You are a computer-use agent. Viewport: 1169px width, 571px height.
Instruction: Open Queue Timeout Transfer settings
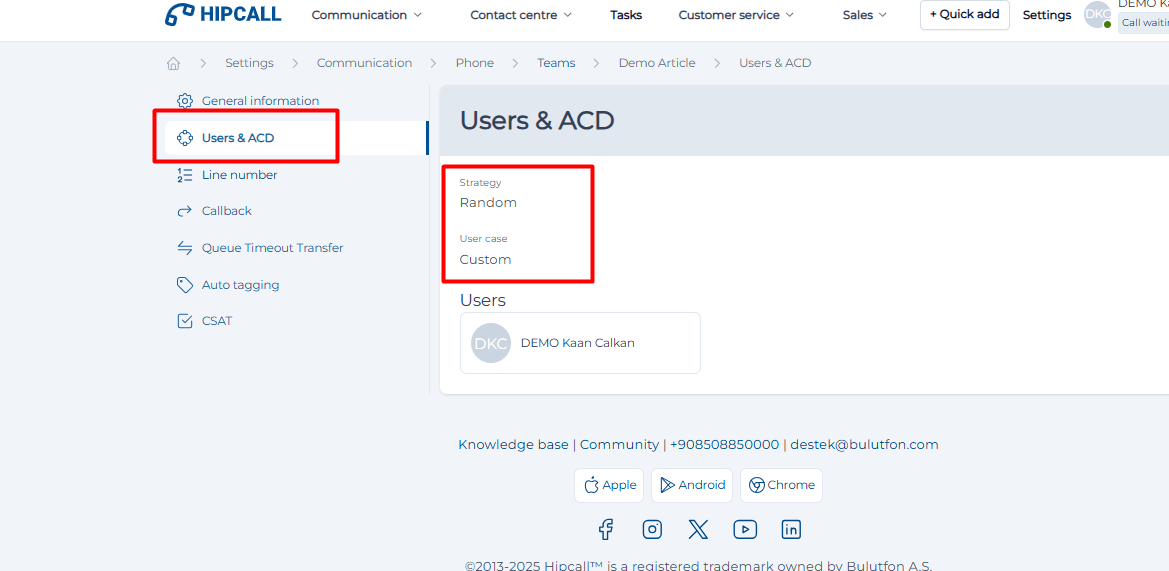pos(272,248)
